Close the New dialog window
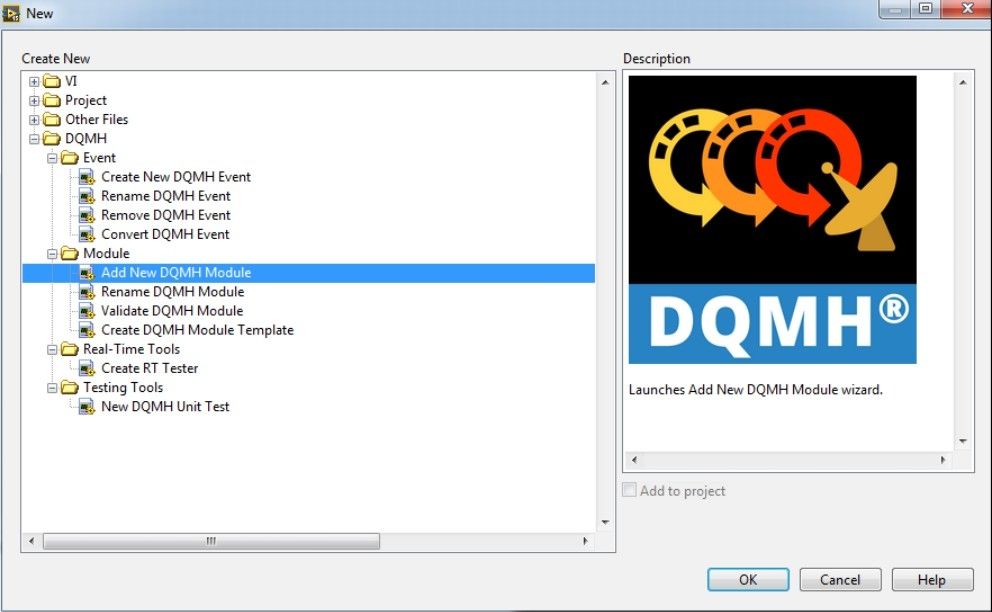The height and width of the screenshot is (612, 992). pyautogui.click(x=966, y=8)
